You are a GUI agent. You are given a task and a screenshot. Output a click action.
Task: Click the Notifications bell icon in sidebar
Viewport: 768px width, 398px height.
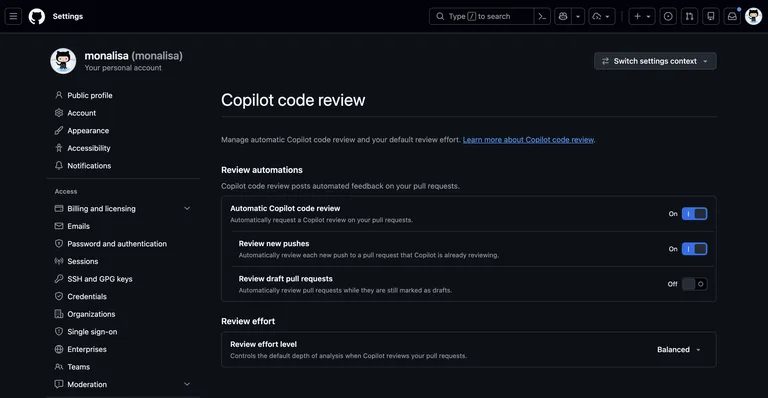tap(59, 165)
